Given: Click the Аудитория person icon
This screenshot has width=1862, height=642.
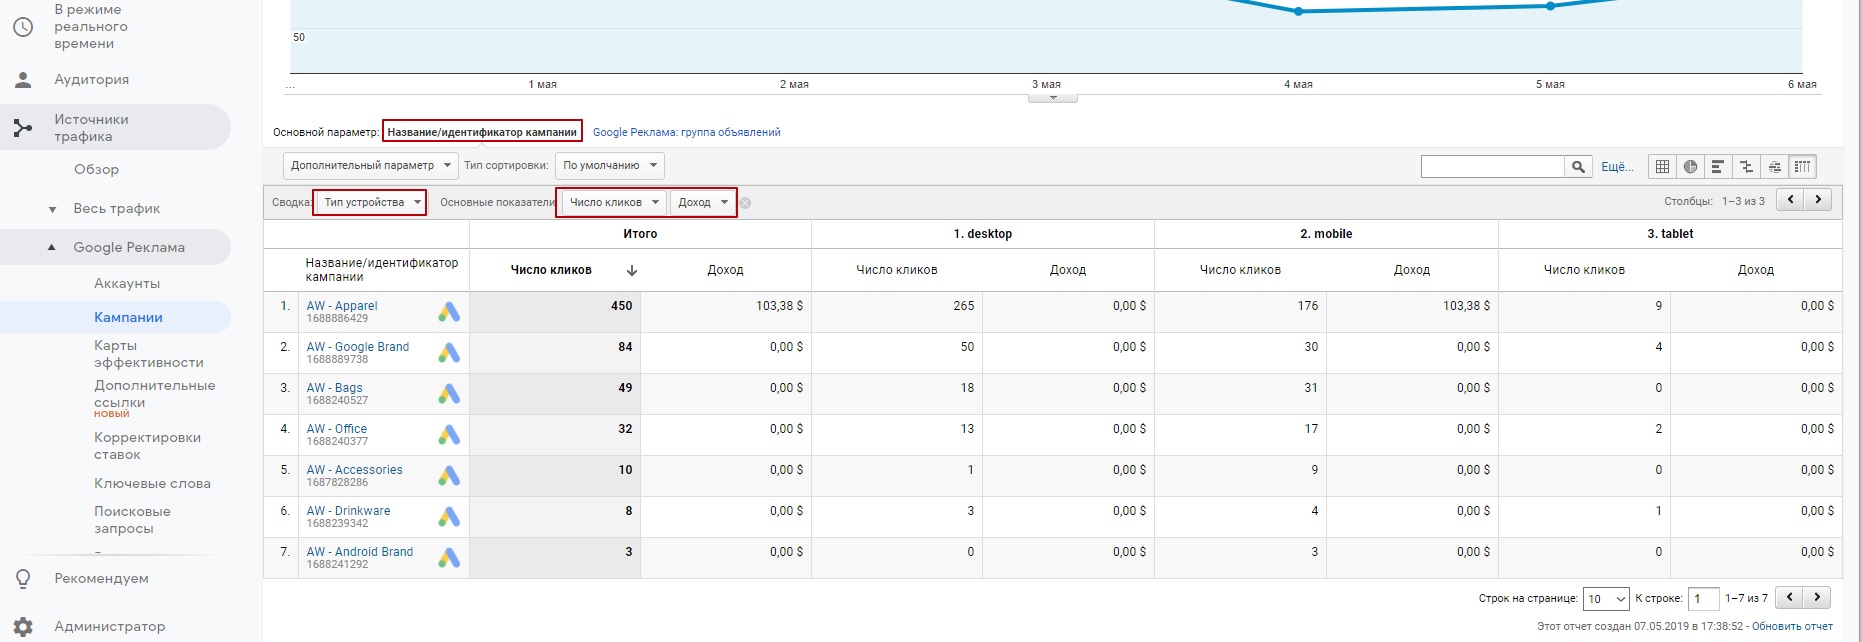Looking at the screenshot, I should coord(23,79).
